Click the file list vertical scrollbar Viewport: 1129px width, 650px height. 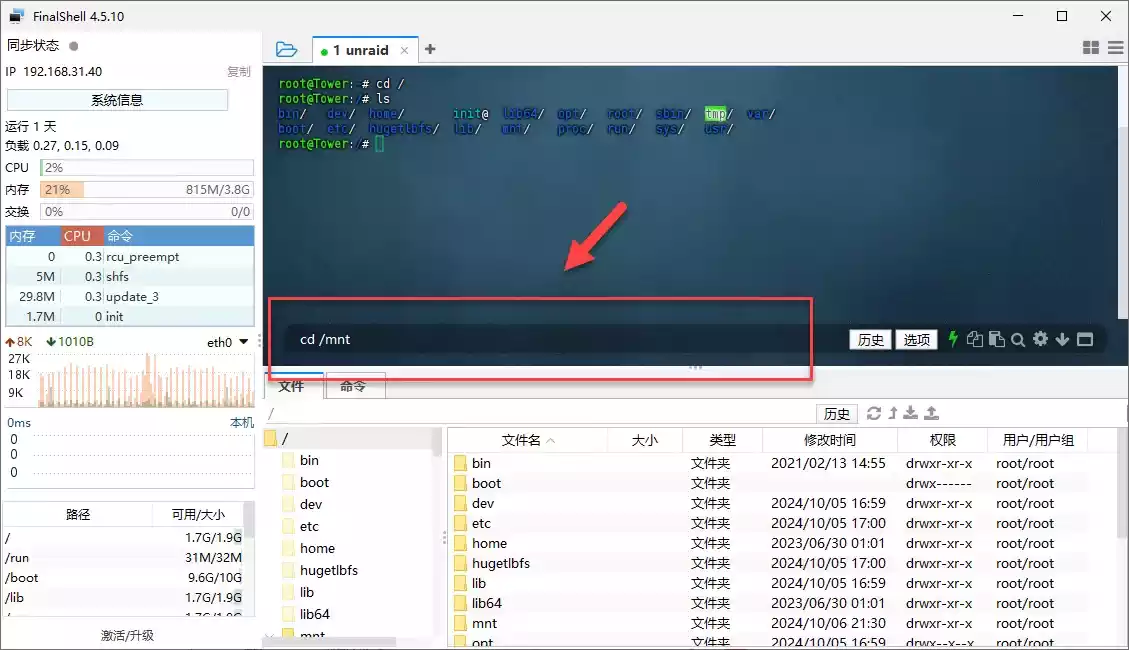pos(1123,482)
